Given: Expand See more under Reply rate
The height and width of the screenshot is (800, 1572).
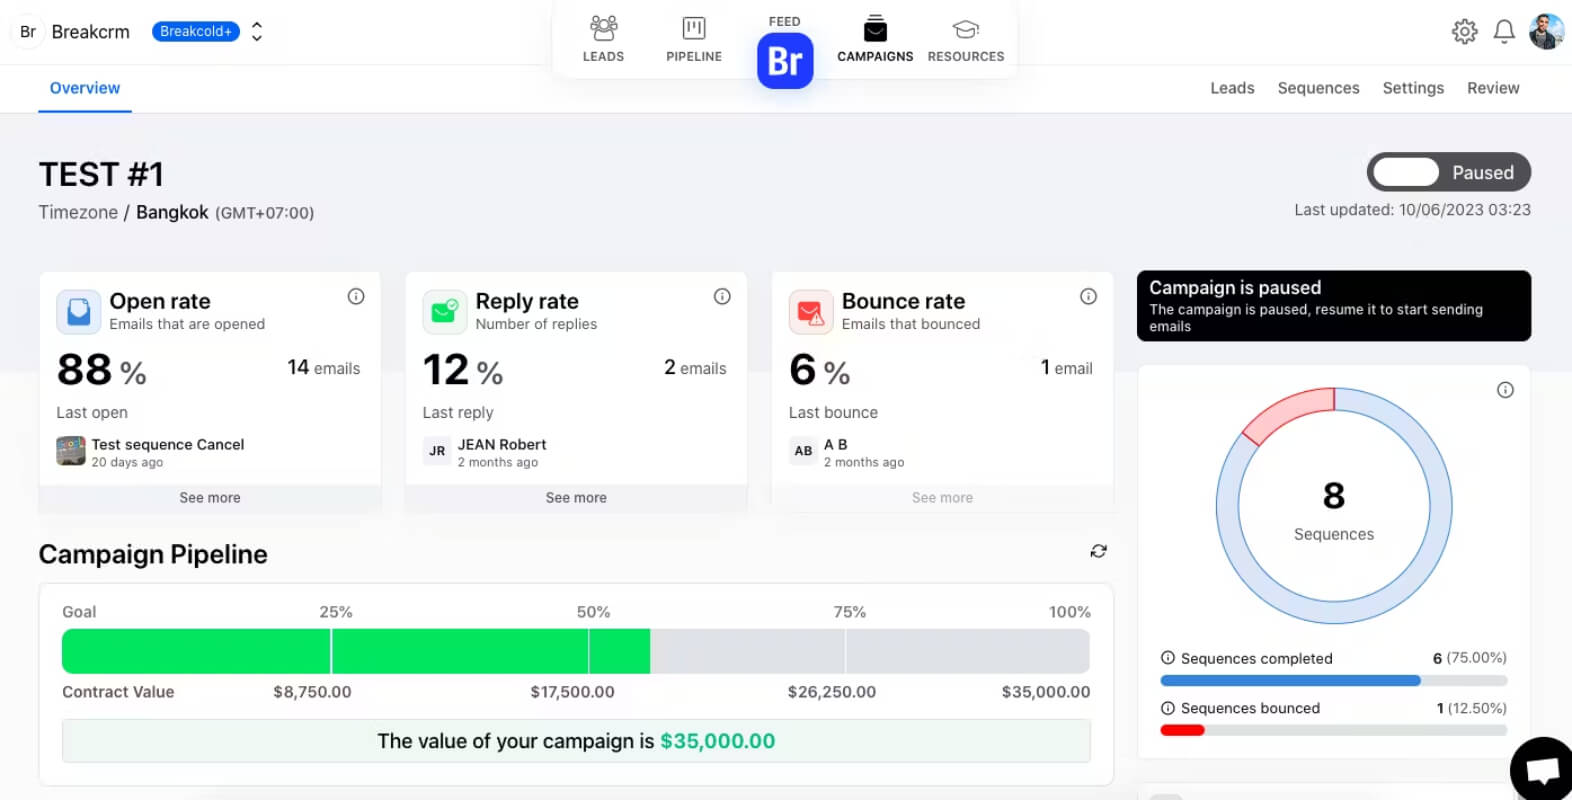Looking at the screenshot, I should 576,497.
